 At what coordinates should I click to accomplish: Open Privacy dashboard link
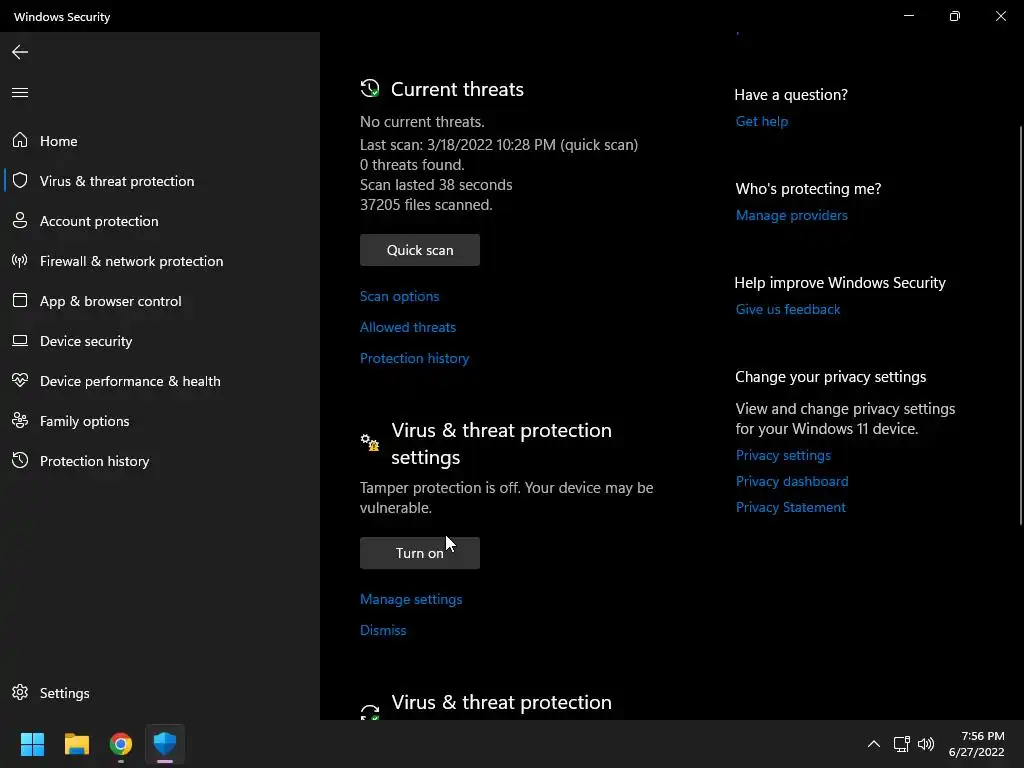pyautogui.click(x=792, y=481)
